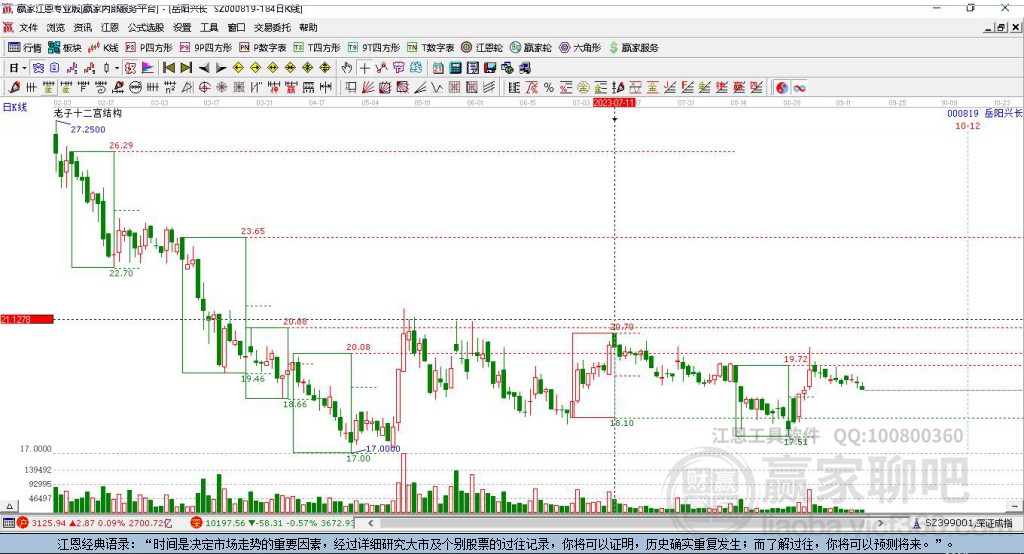Screen dimensions: 1024x554
Task: Open the 文件 menu
Action: click(x=28, y=27)
